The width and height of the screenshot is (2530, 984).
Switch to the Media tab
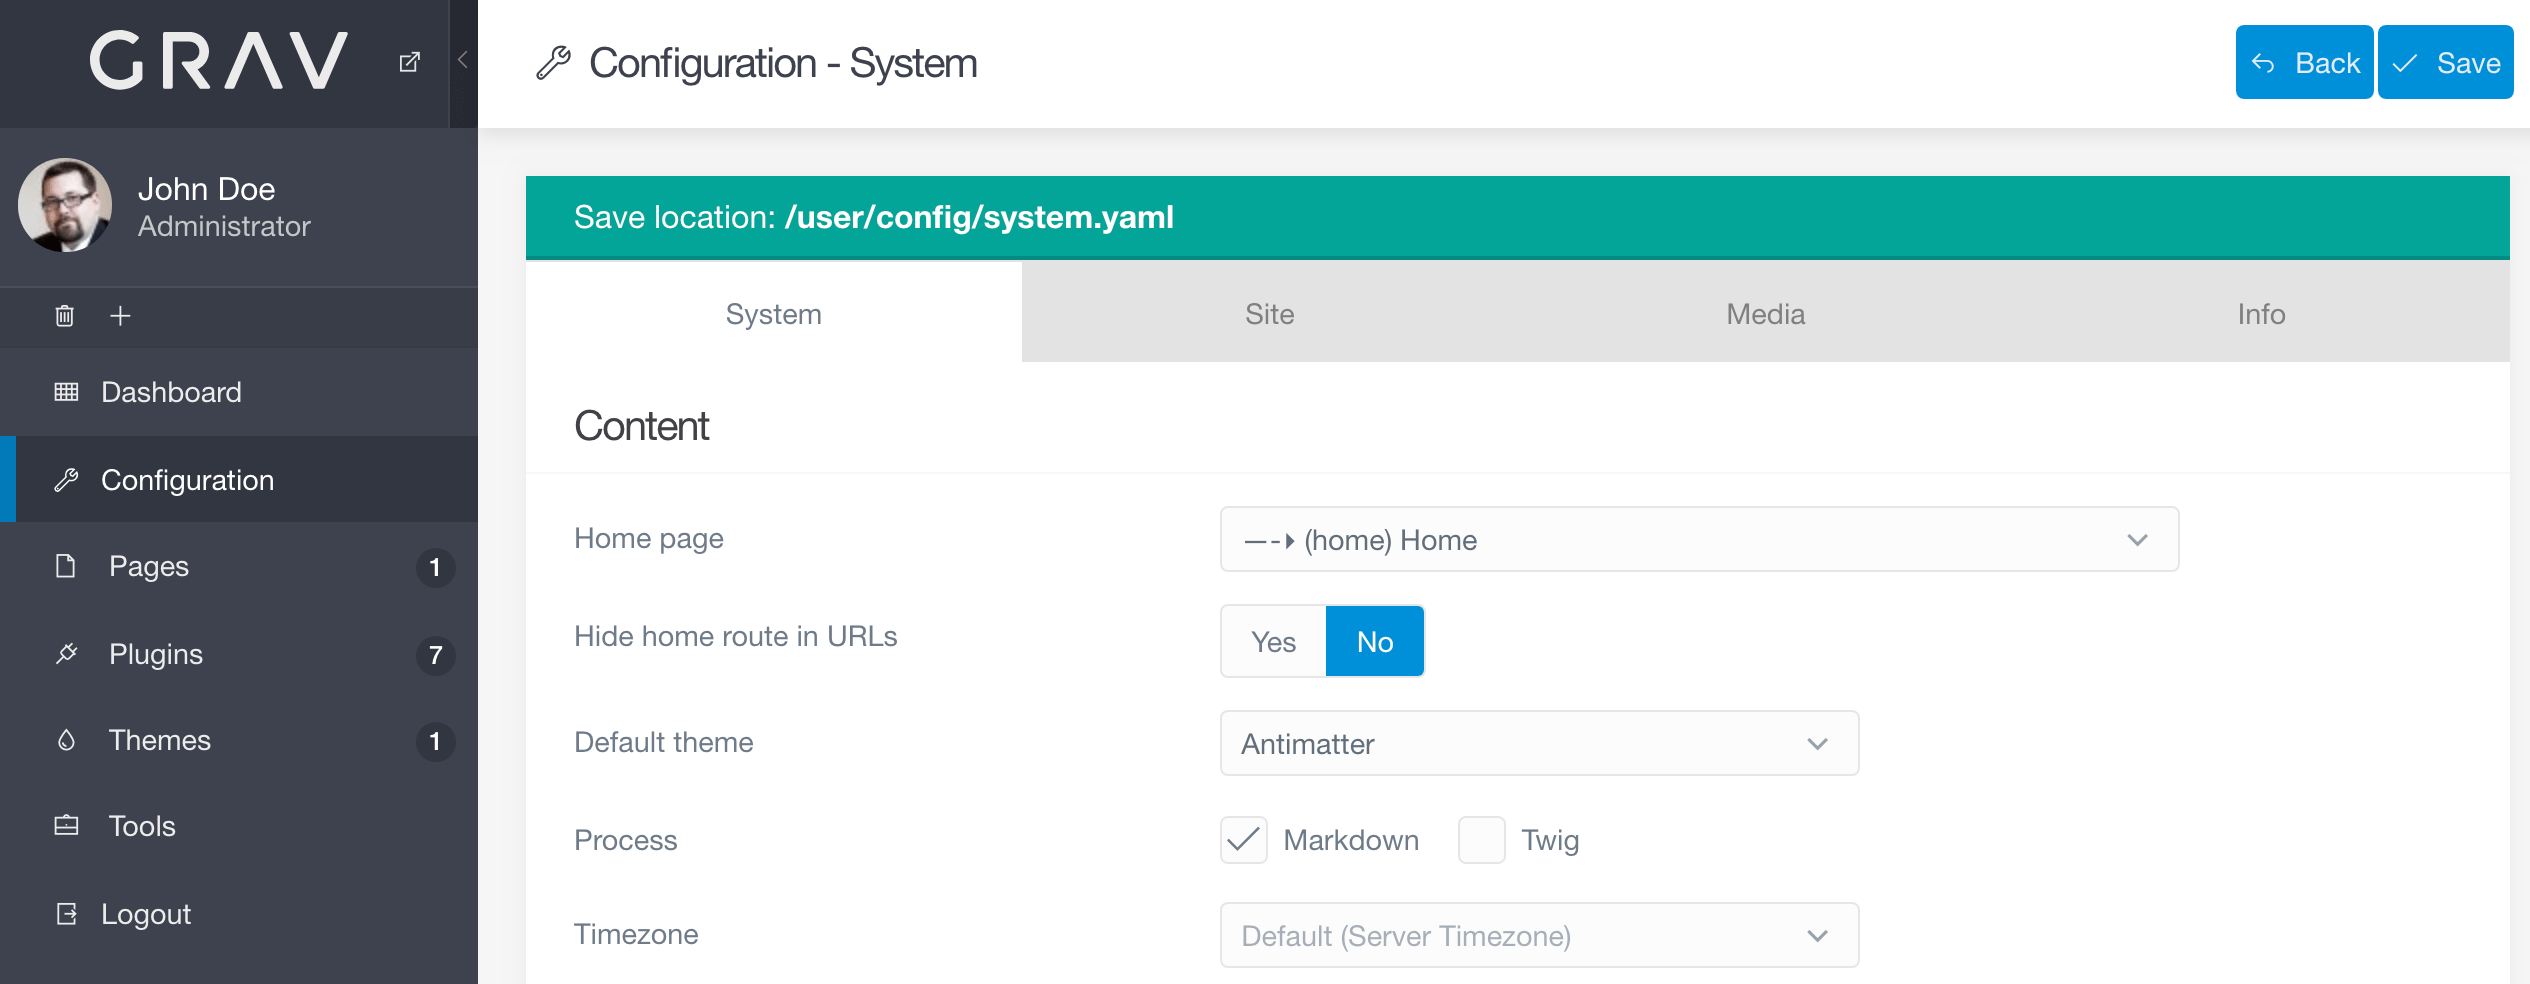1765,313
